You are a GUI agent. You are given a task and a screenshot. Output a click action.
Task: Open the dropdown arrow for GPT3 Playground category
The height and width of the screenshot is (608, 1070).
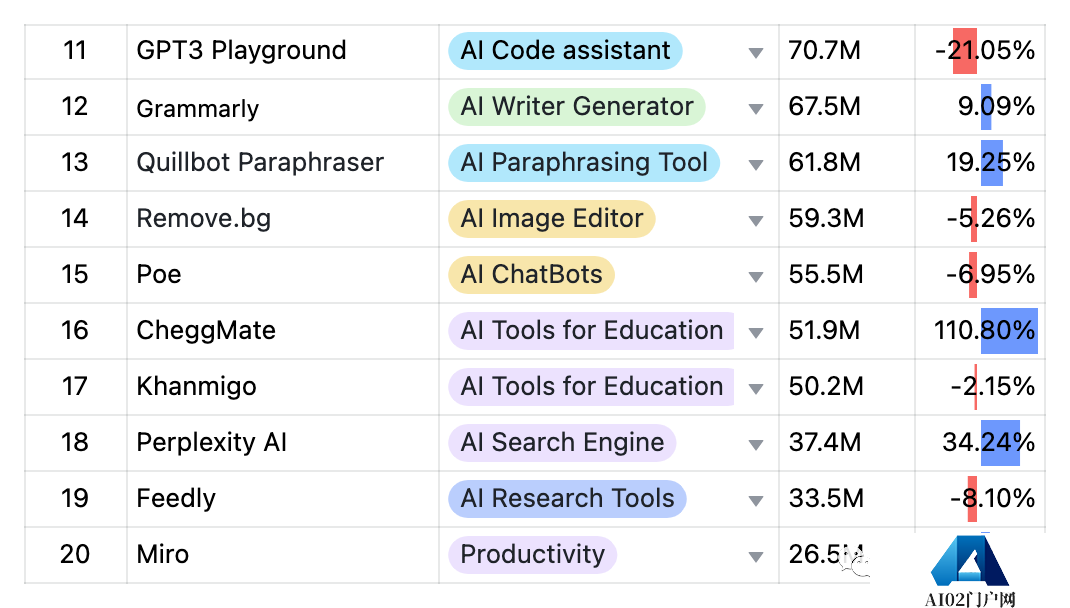[756, 52]
